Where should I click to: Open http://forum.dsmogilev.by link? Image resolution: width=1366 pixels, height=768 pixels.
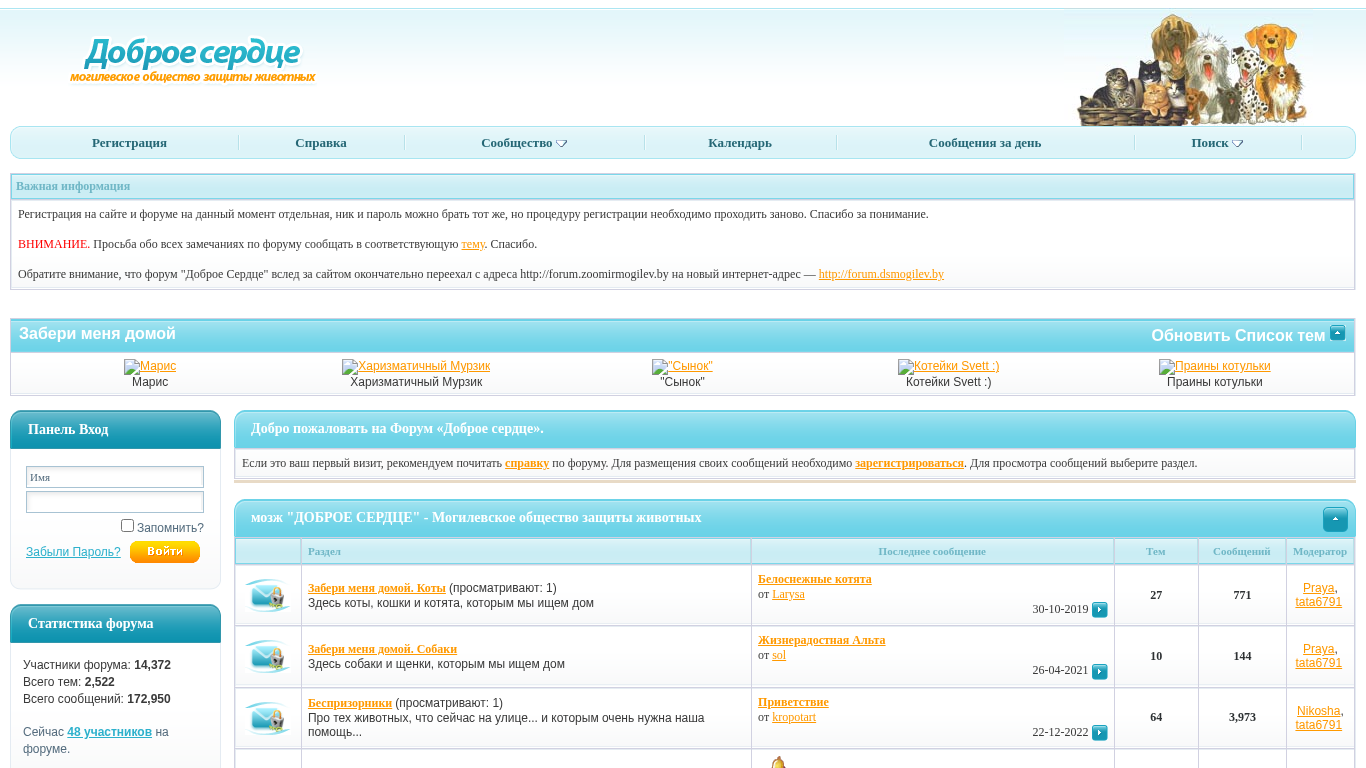click(881, 274)
